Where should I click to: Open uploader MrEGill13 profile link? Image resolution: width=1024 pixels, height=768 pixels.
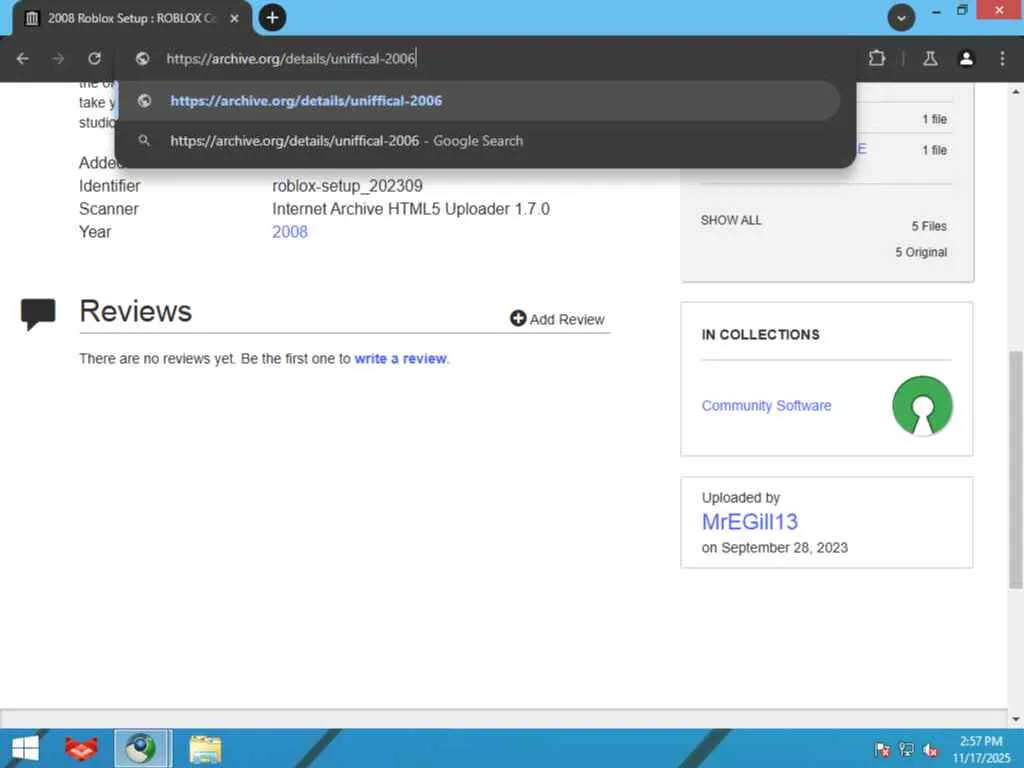[750, 522]
